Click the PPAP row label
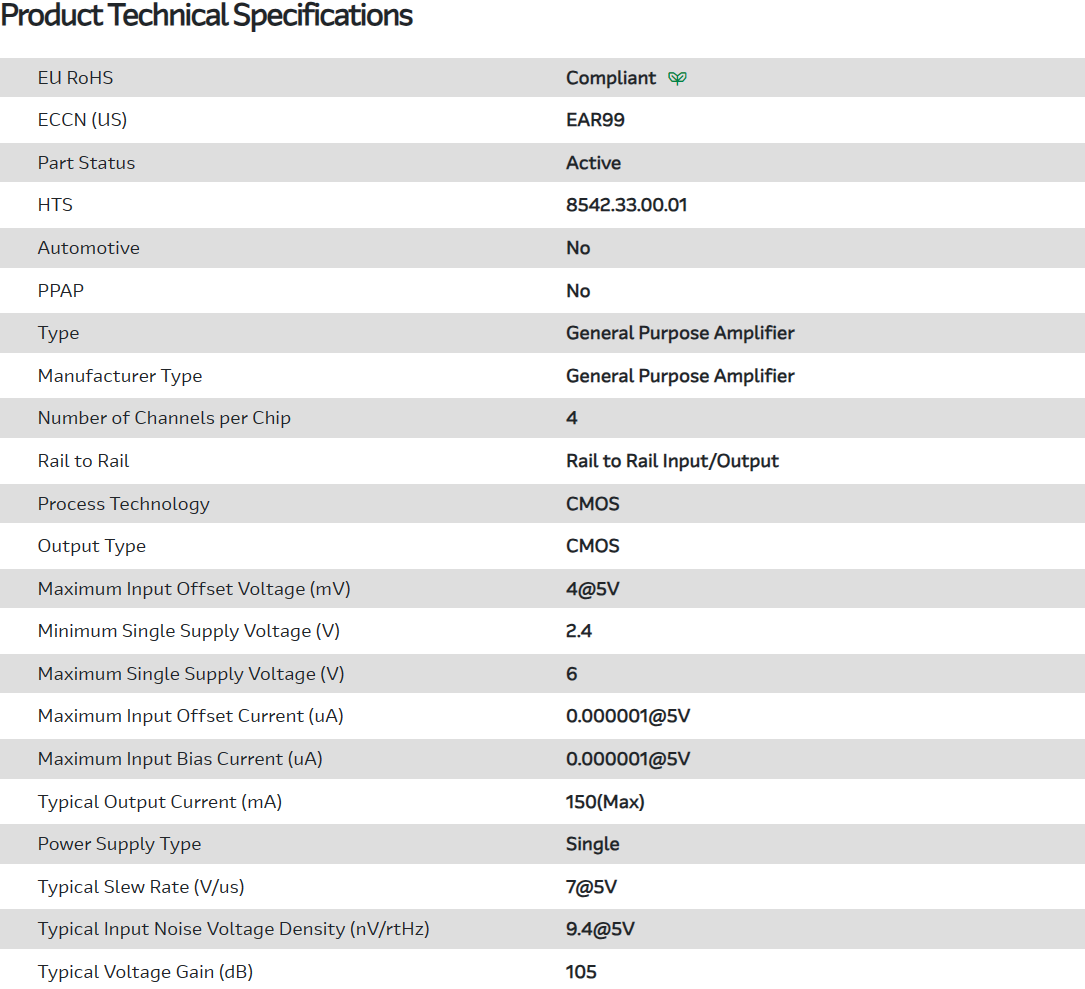The width and height of the screenshot is (1085, 989). [x=63, y=291]
